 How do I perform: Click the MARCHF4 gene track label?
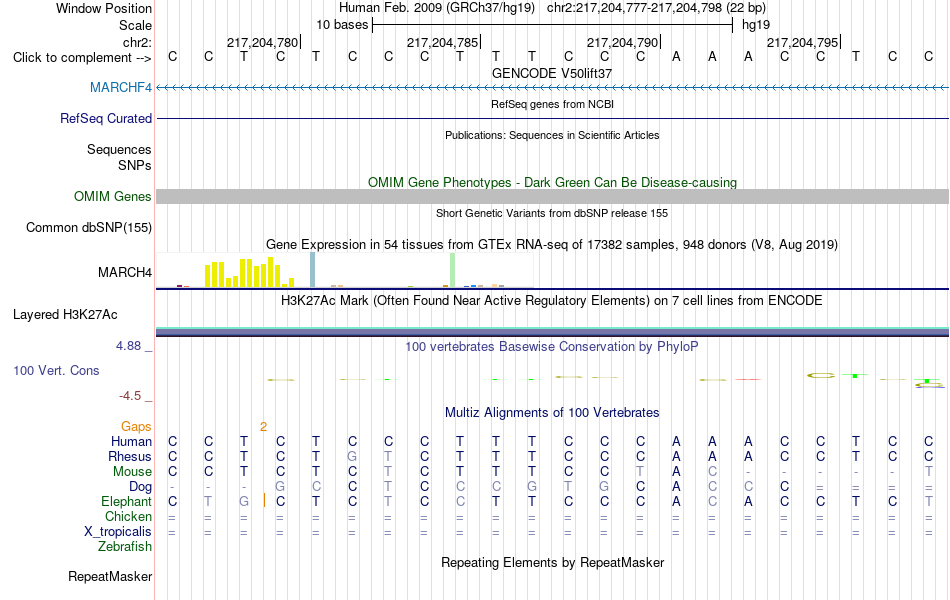pos(121,88)
